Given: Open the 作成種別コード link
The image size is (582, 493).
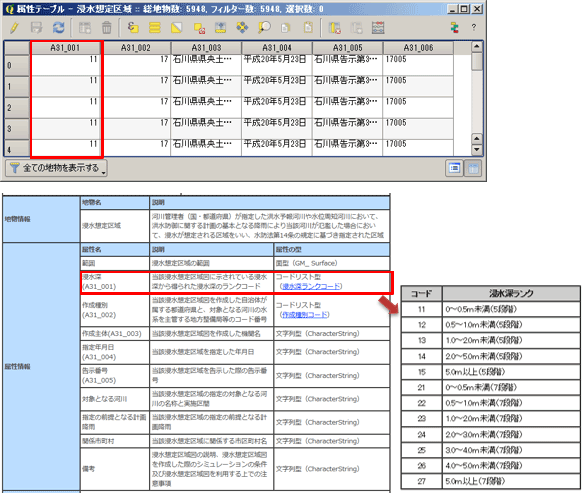Looking at the screenshot, I should point(305,315).
